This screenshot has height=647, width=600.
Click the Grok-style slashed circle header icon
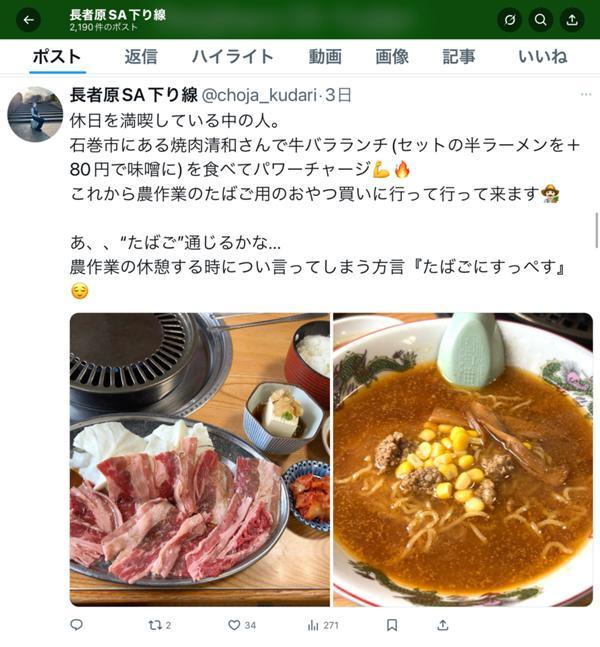[510, 20]
